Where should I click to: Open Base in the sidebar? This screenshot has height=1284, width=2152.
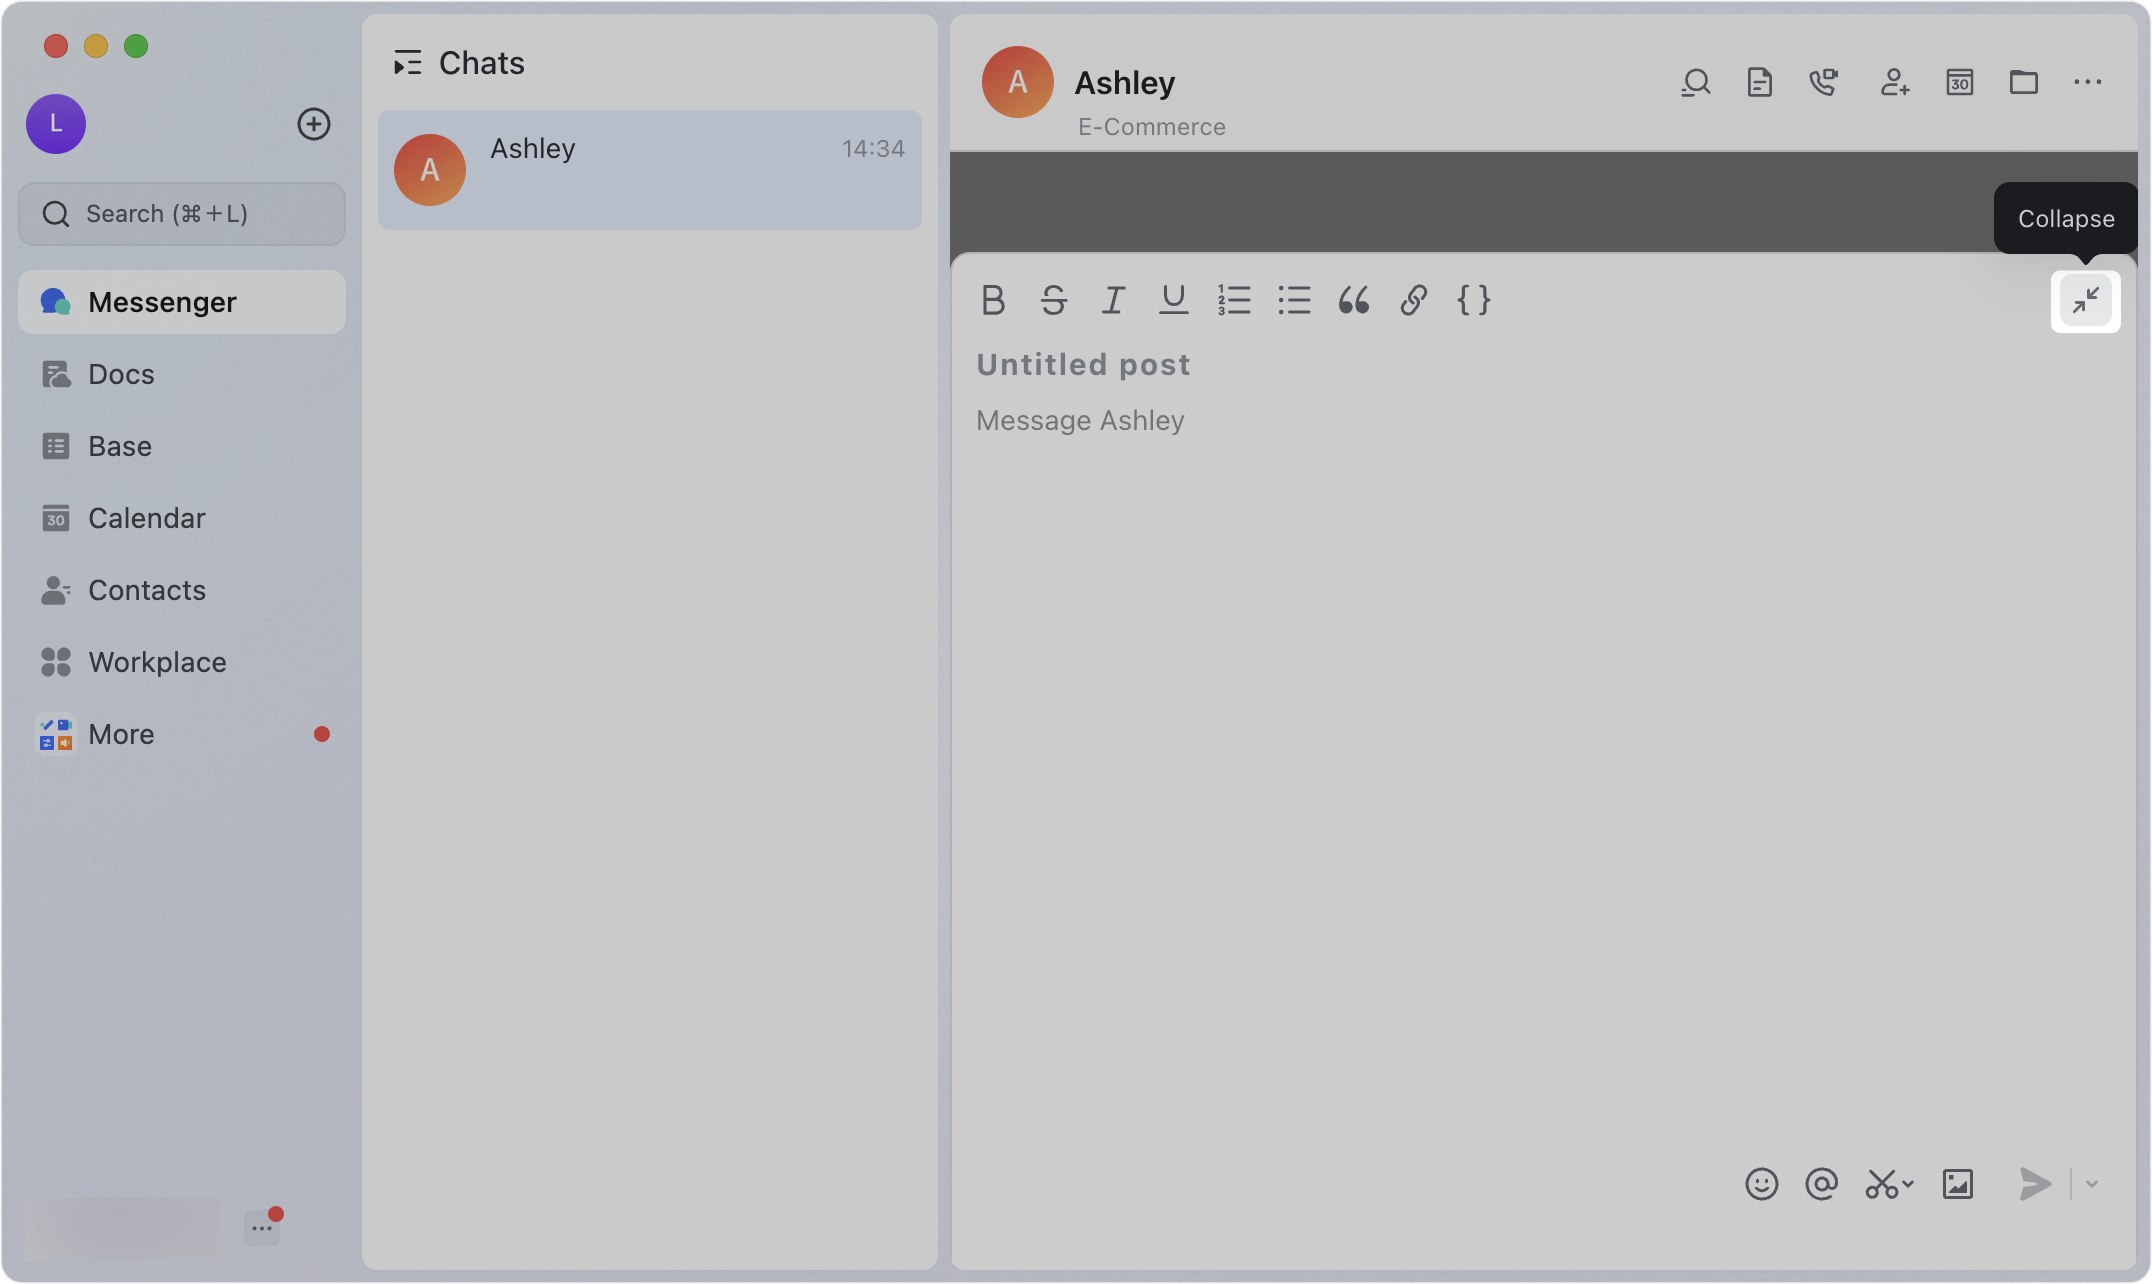(182, 446)
